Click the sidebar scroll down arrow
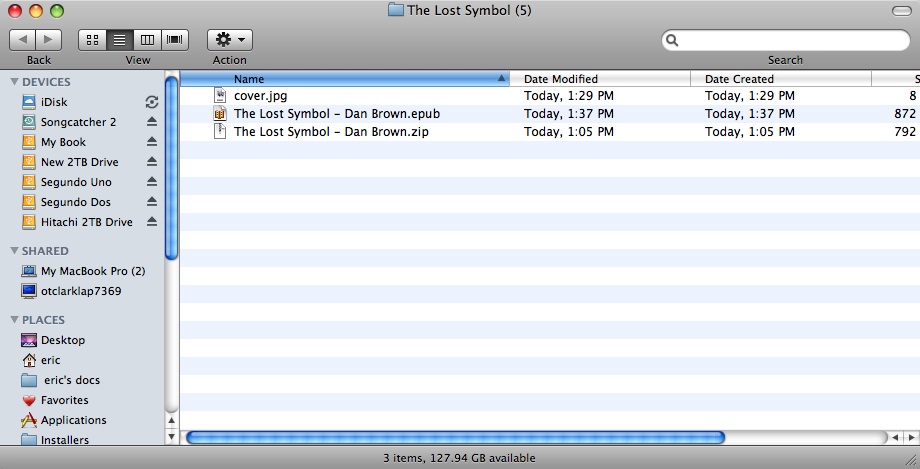Image resolution: width=920 pixels, height=469 pixels. coord(171,436)
